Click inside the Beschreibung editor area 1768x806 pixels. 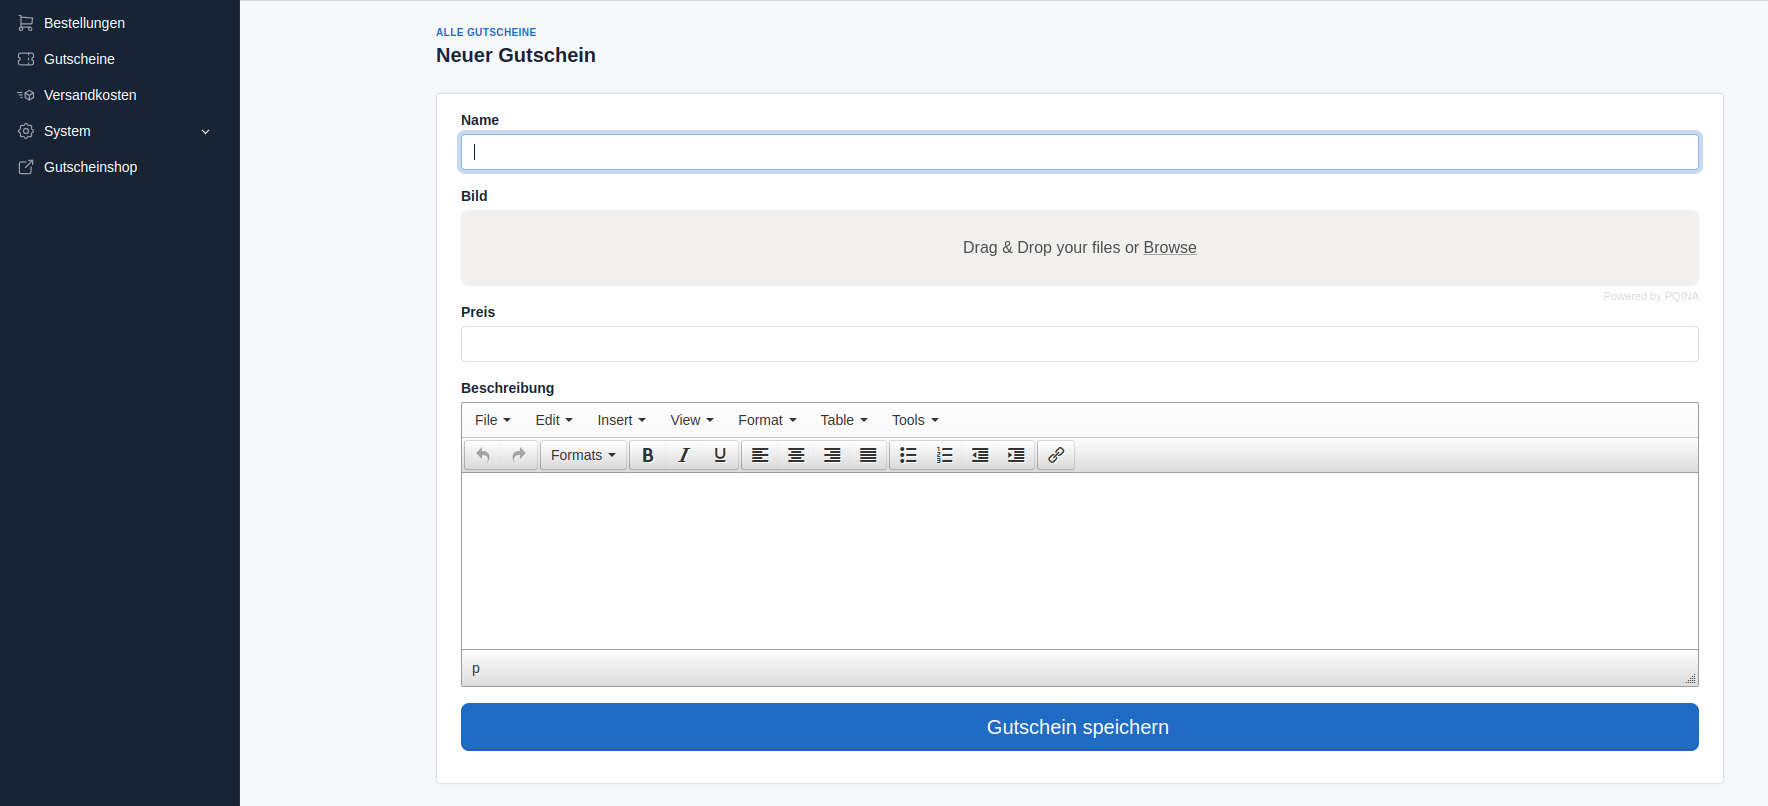click(x=1080, y=561)
